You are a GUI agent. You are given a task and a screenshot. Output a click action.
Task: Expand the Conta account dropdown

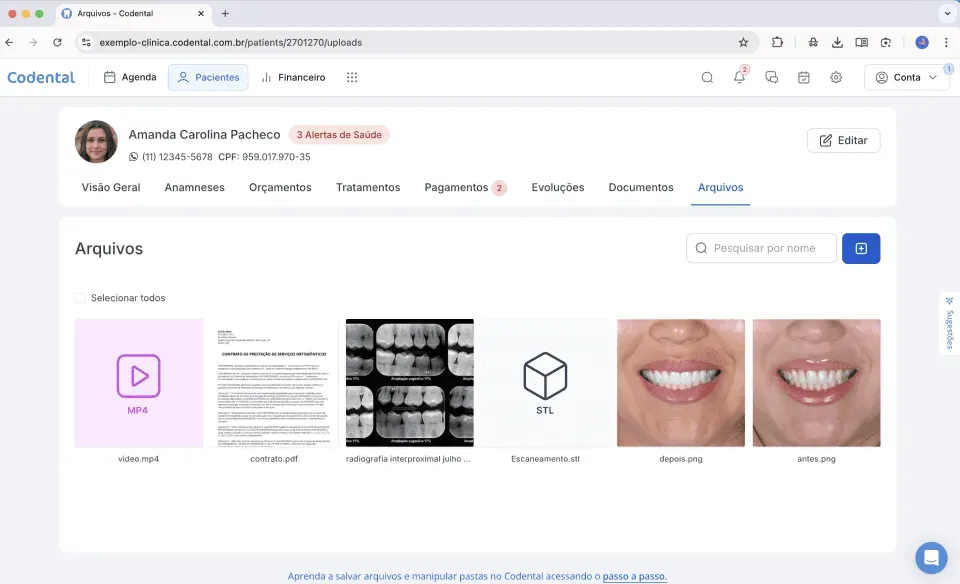(x=907, y=77)
